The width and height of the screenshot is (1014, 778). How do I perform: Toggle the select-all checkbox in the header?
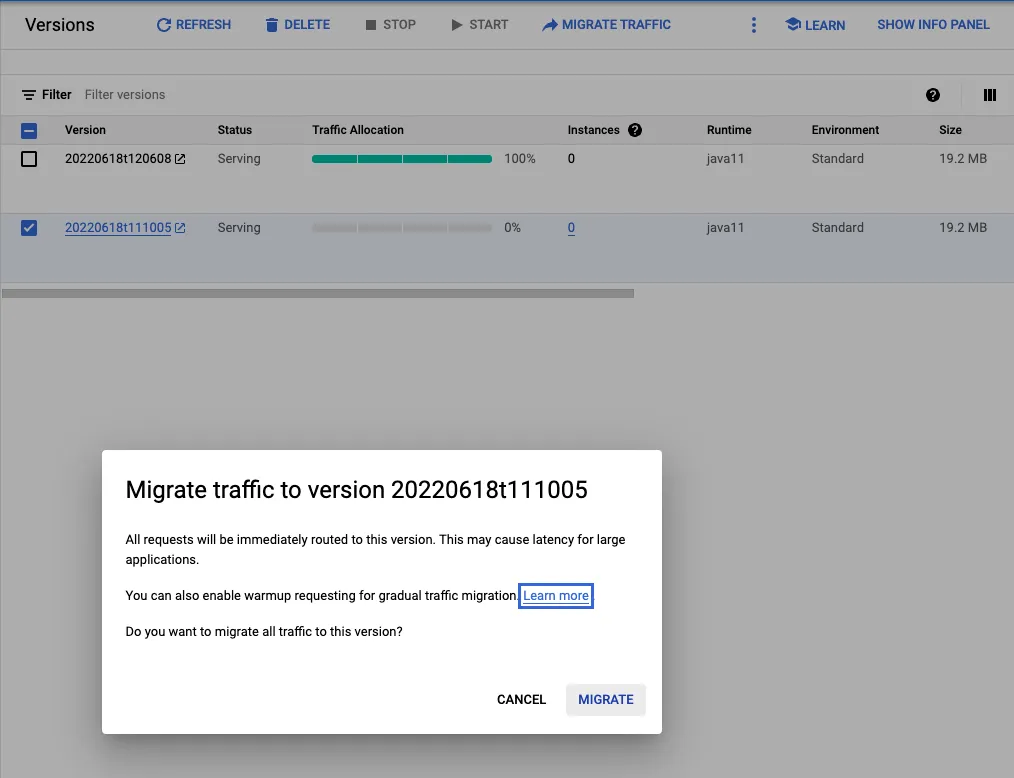pyautogui.click(x=29, y=130)
